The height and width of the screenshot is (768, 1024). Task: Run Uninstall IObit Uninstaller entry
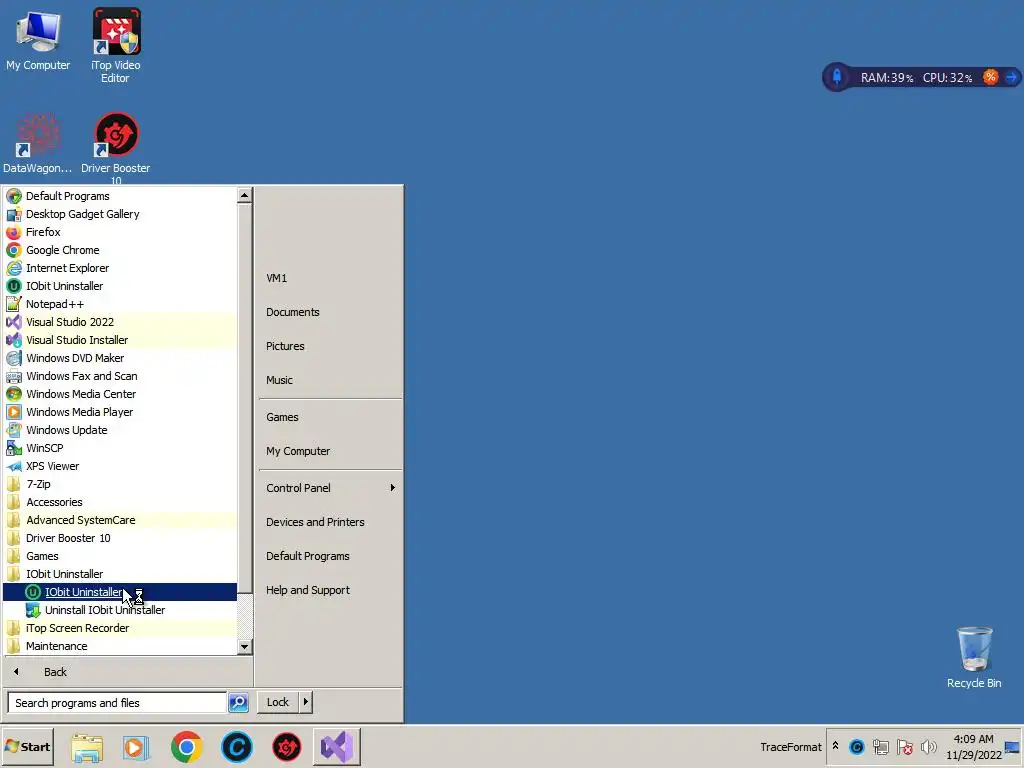point(120,610)
